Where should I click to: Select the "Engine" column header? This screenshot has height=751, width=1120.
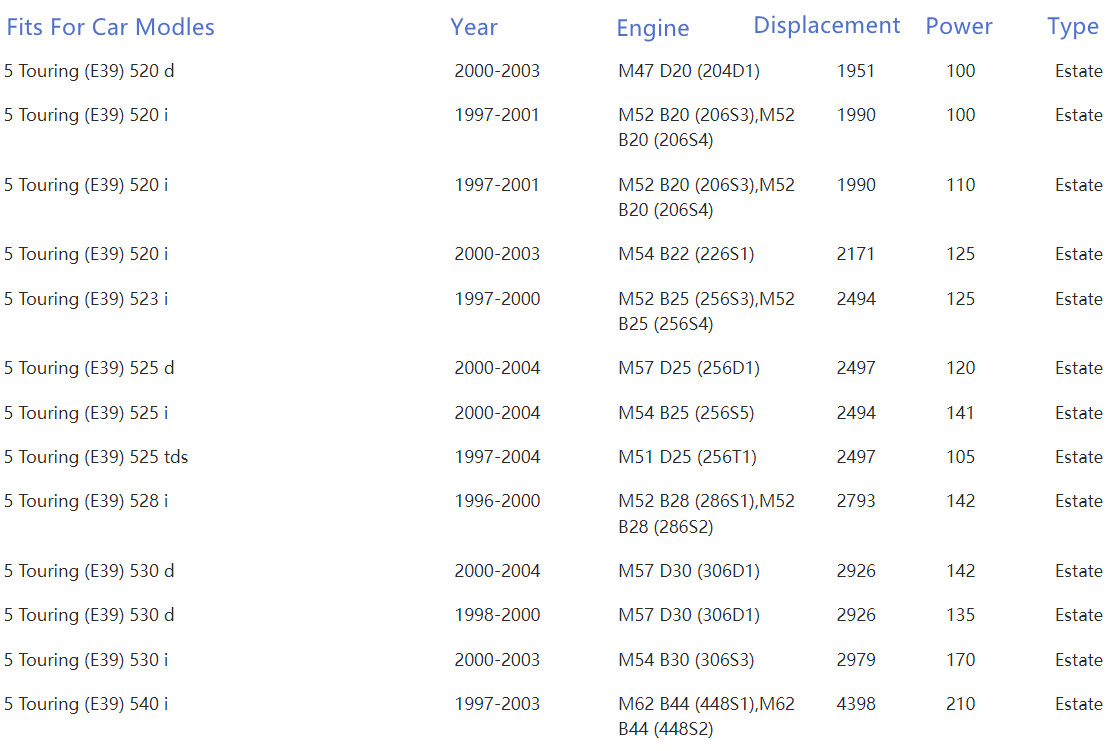pos(652,28)
